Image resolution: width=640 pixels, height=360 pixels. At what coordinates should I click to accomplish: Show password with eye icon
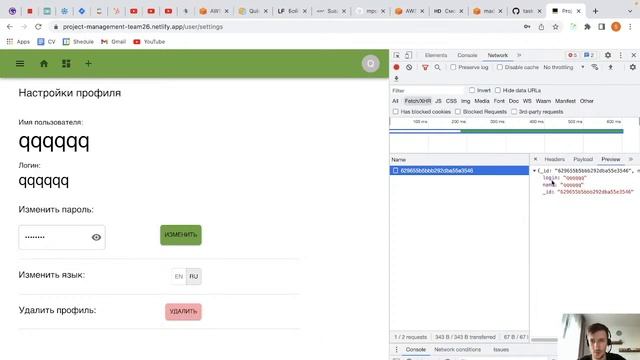(96, 237)
